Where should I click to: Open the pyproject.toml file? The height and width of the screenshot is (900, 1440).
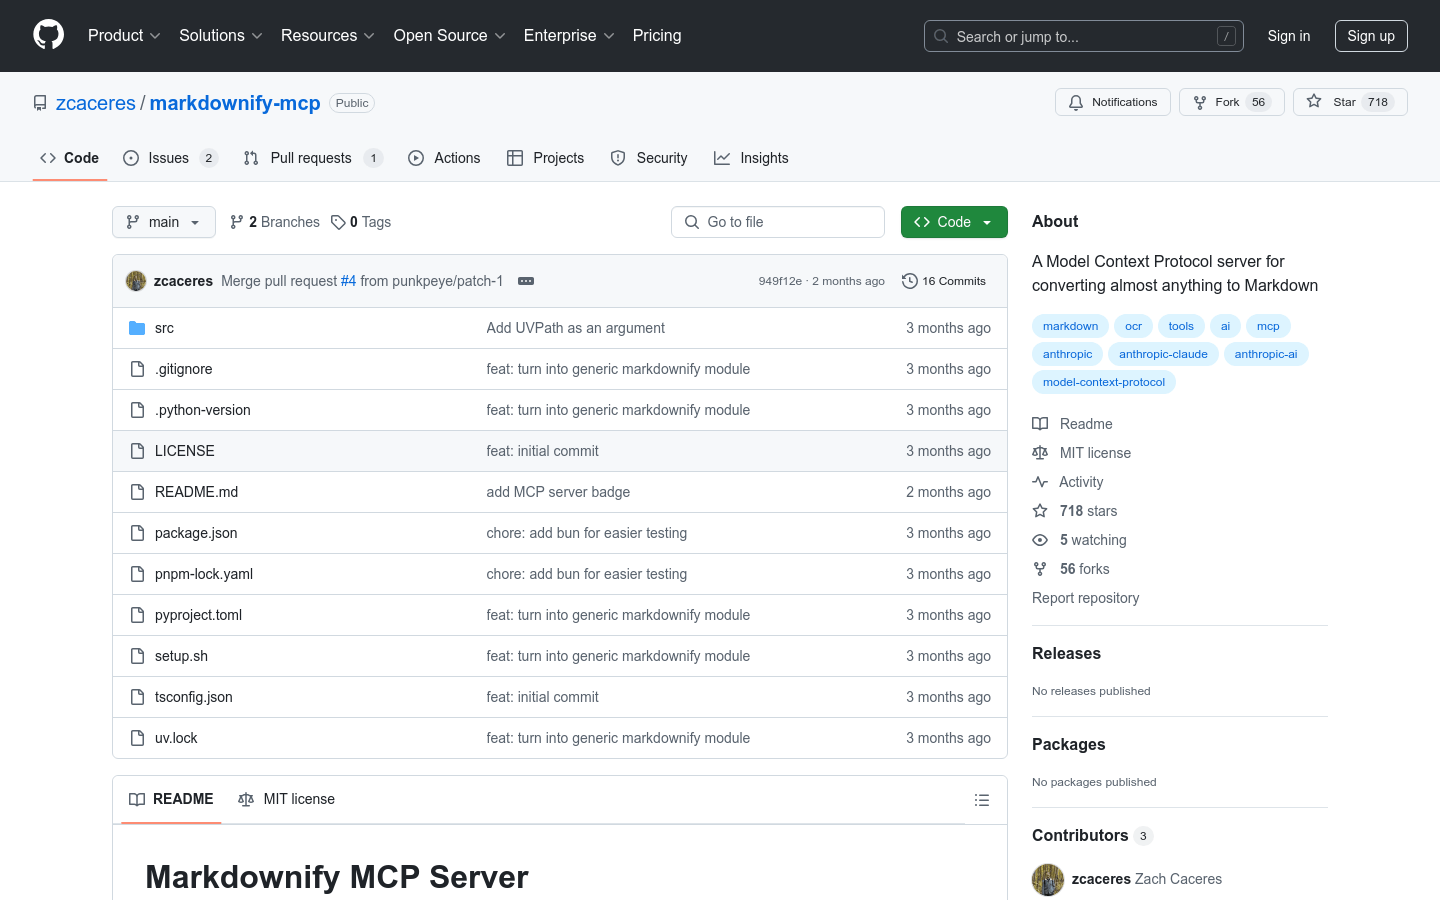(x=198, y=615)
